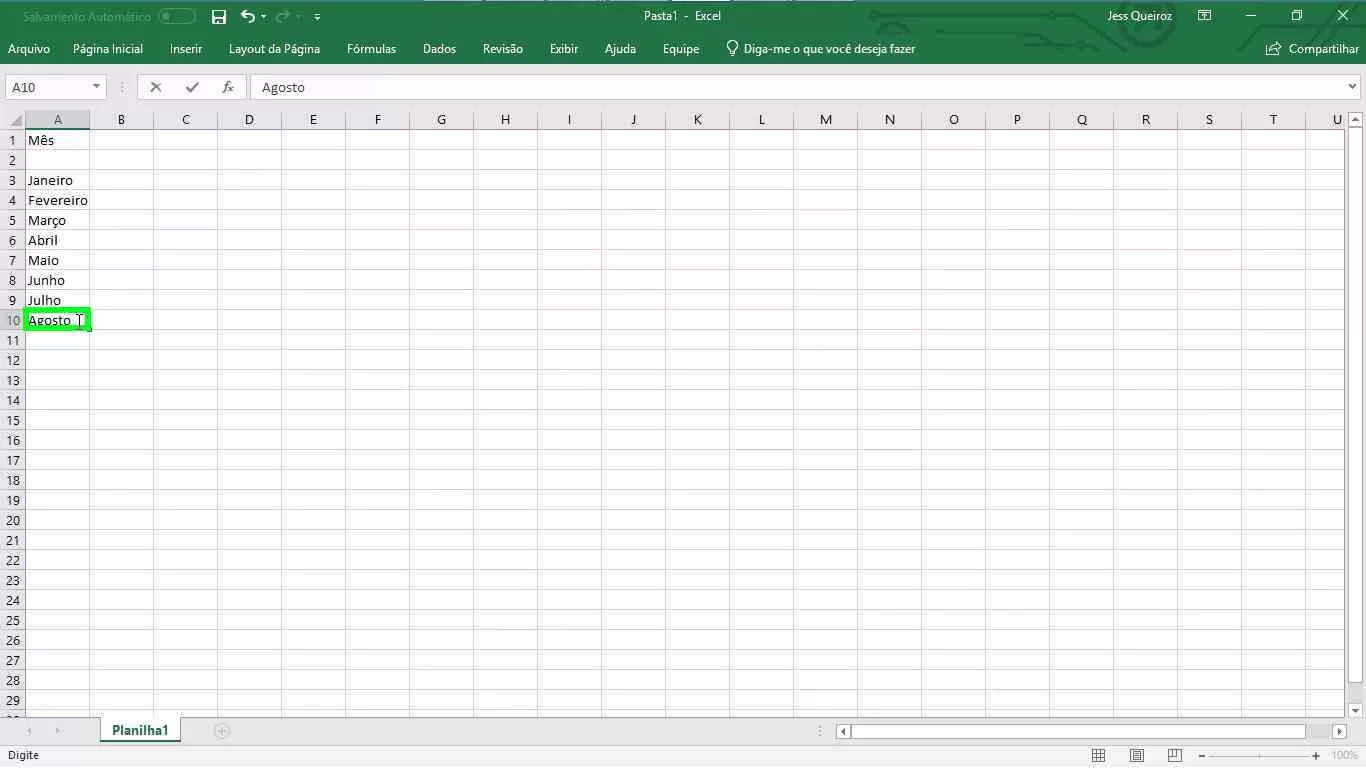Select the Planilha1 sheet tab
1366x768 pixels.
tap(140, 731)
